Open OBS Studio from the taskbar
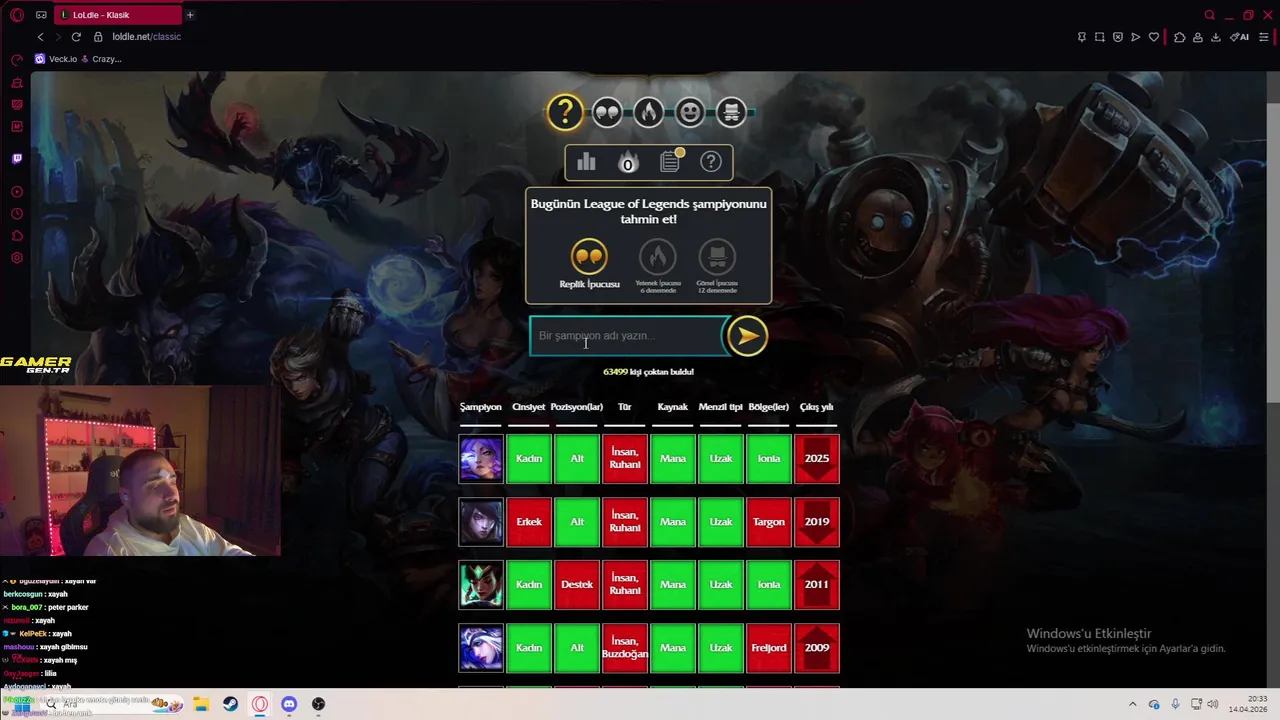This screenshot has height=720, width=1280. pos(318,704)
